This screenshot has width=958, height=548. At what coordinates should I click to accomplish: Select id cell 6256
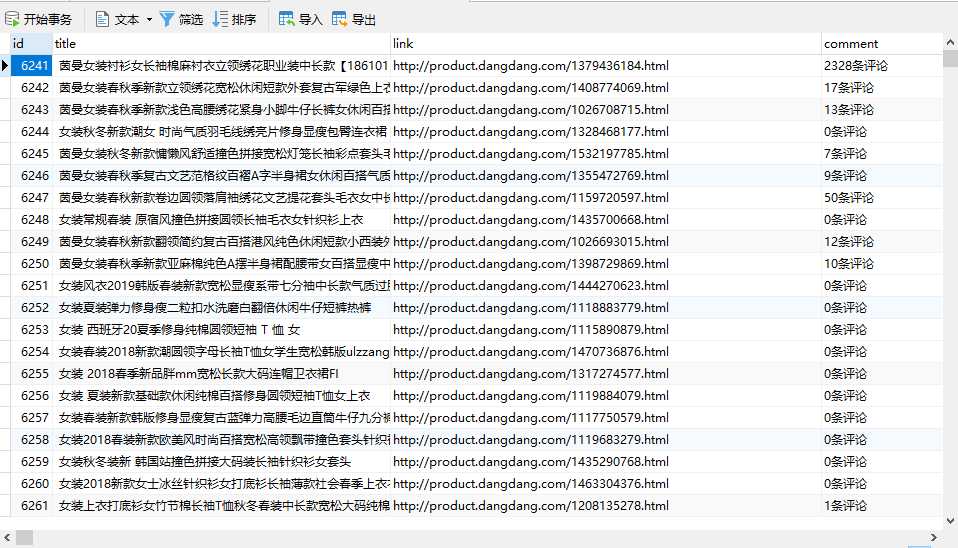[31, 395]
